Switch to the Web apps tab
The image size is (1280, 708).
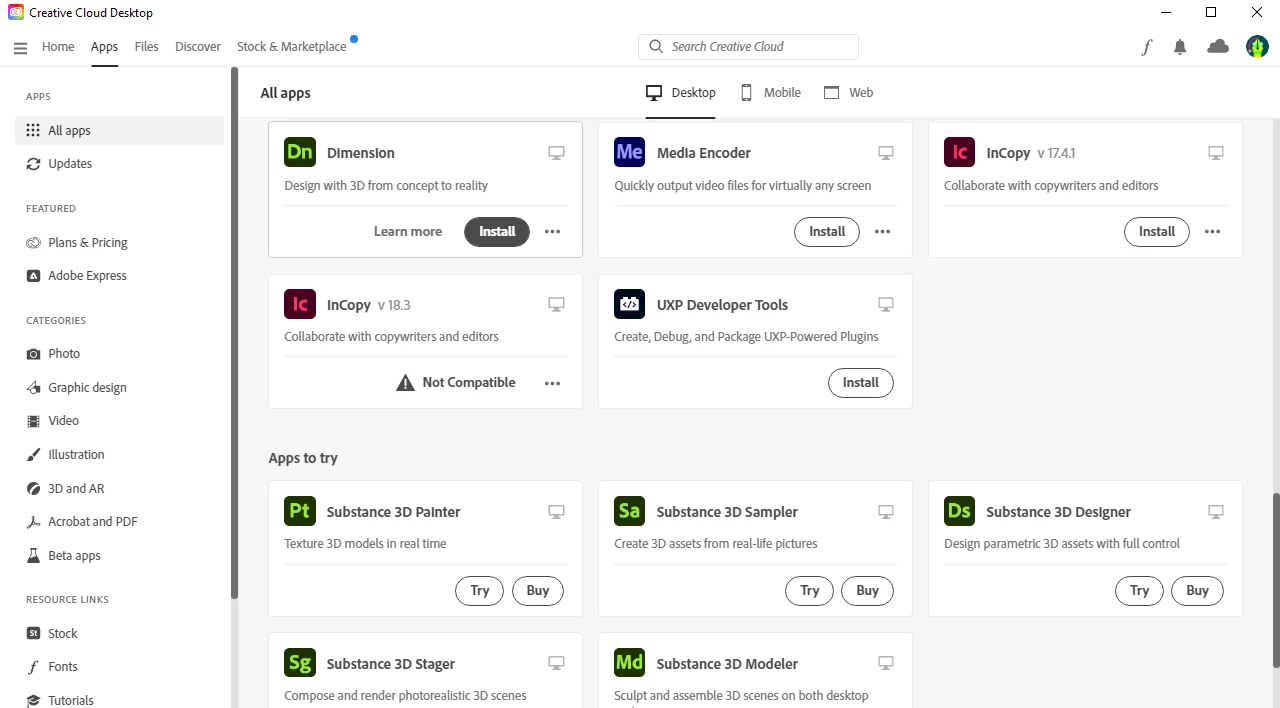pos(848,93)
